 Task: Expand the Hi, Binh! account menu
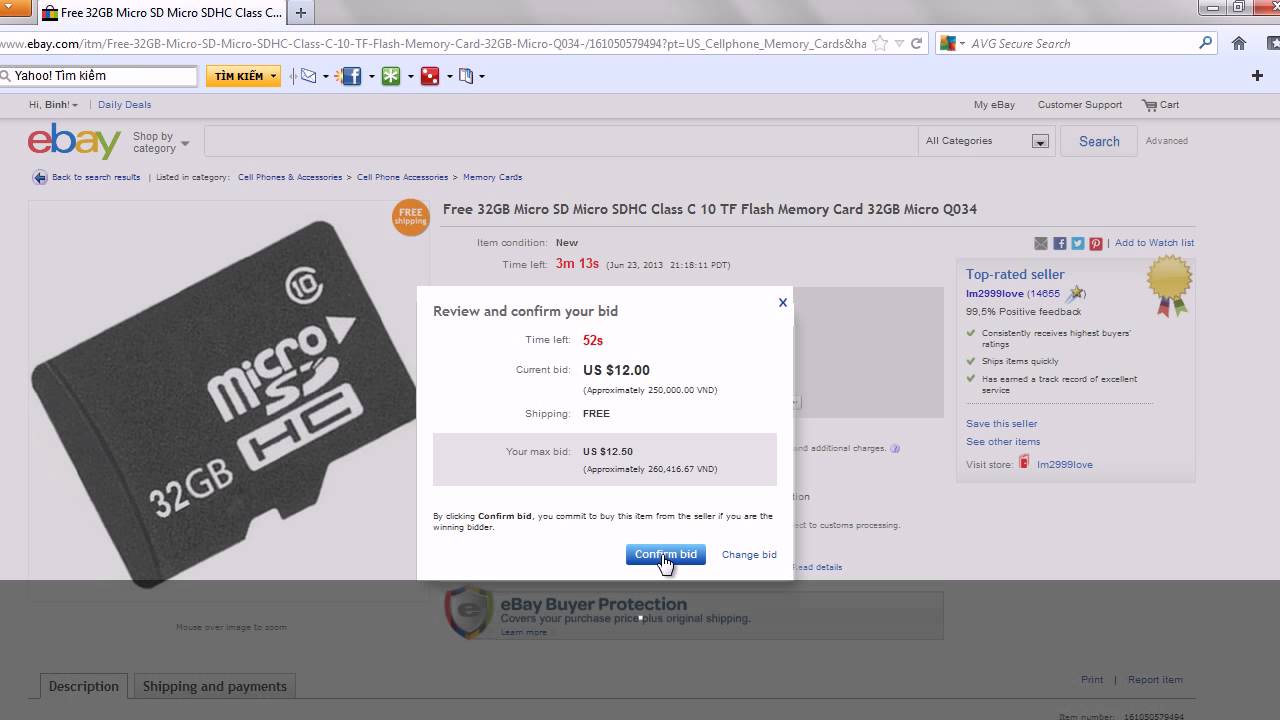[x=54, y=105]
